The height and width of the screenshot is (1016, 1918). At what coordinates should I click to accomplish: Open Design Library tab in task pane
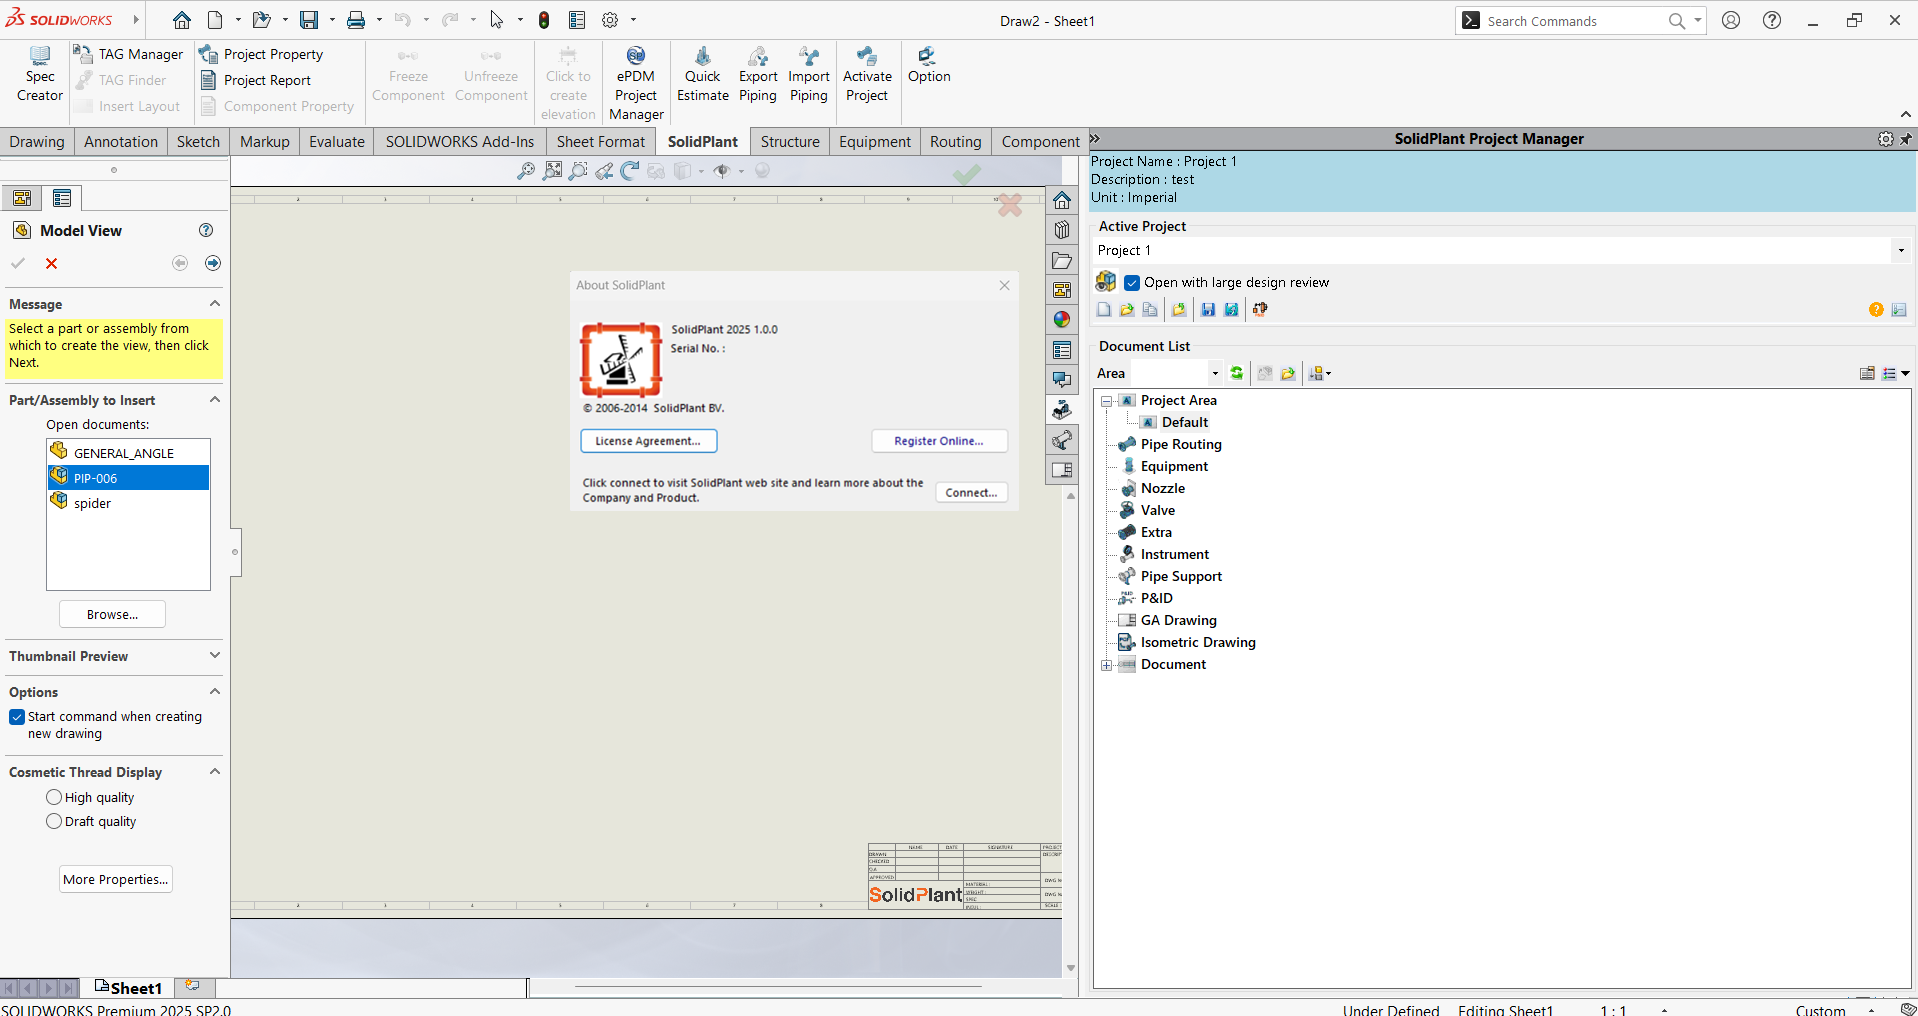point(1062,230)
